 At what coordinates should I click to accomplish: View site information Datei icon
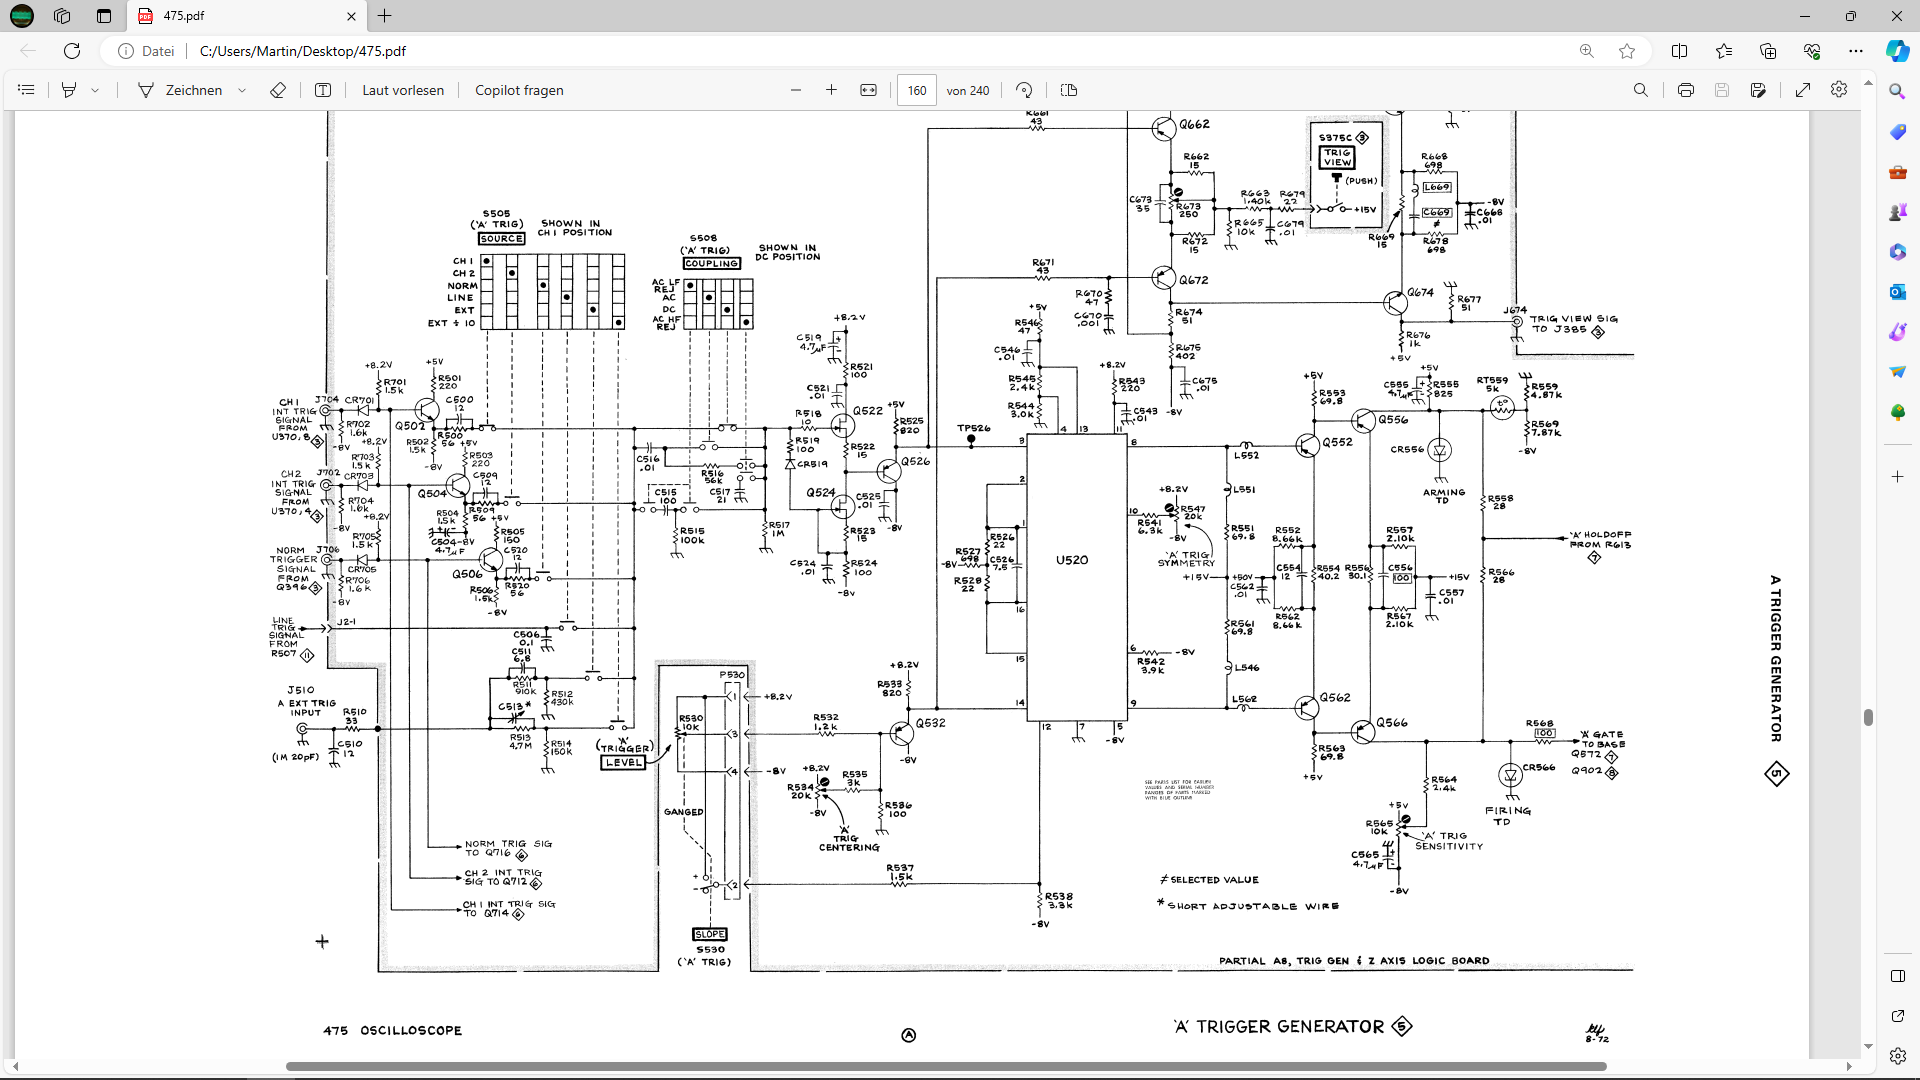pos(146,51)
